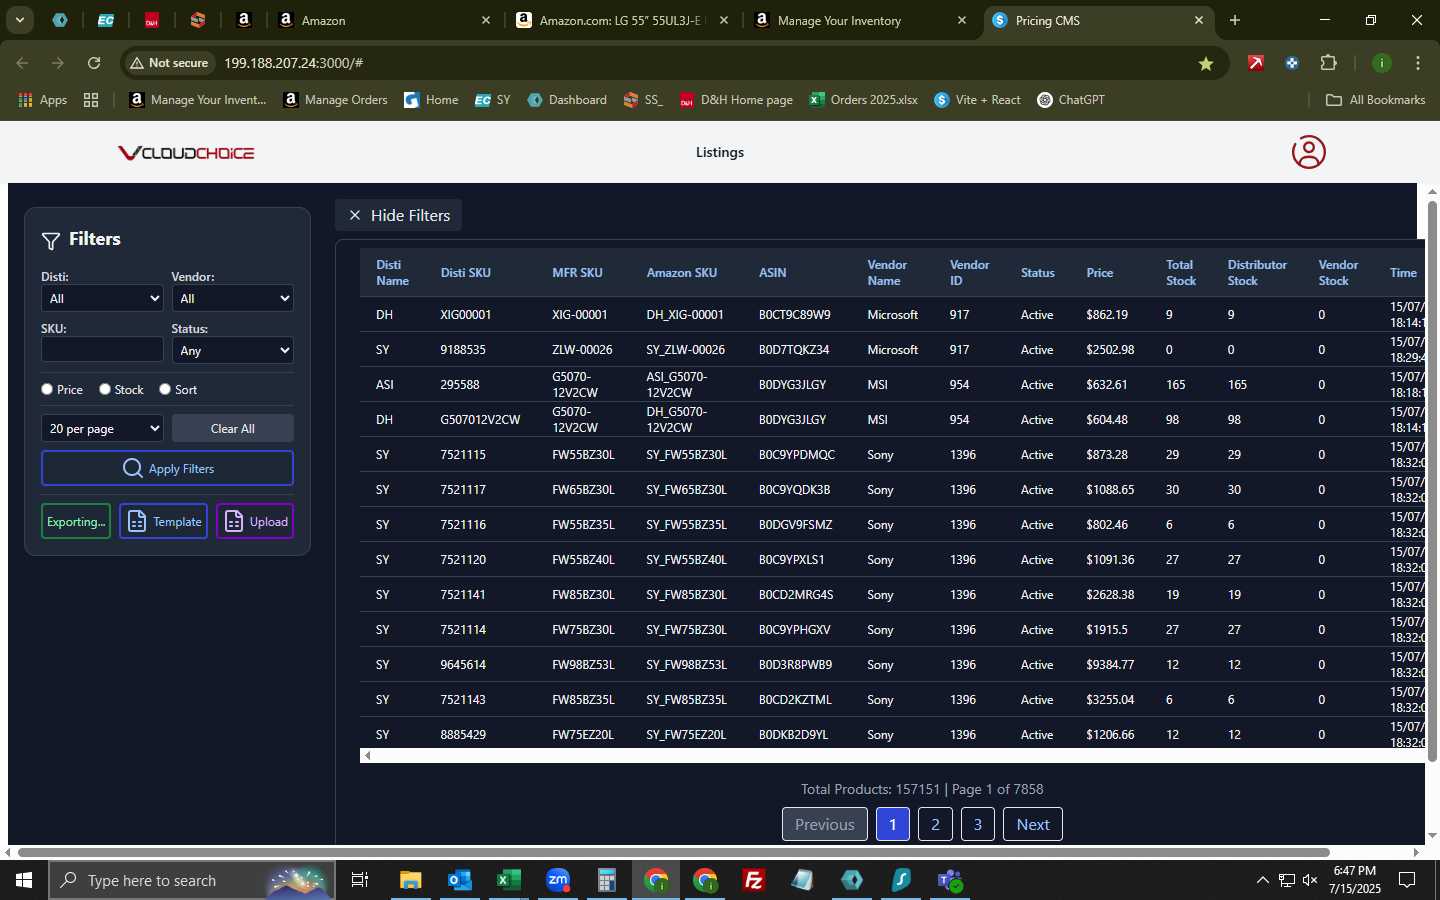Open the Chrome extensions puzzle icon
Image resolution: width=1440 pixels, height=900 pixels.
[x=1328, y=63]
